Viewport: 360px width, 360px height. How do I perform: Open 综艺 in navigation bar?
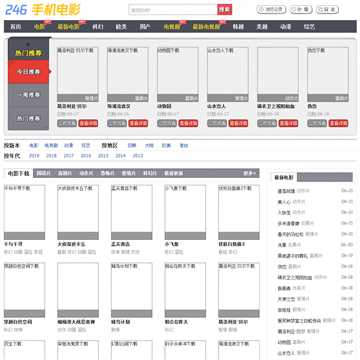309,27
